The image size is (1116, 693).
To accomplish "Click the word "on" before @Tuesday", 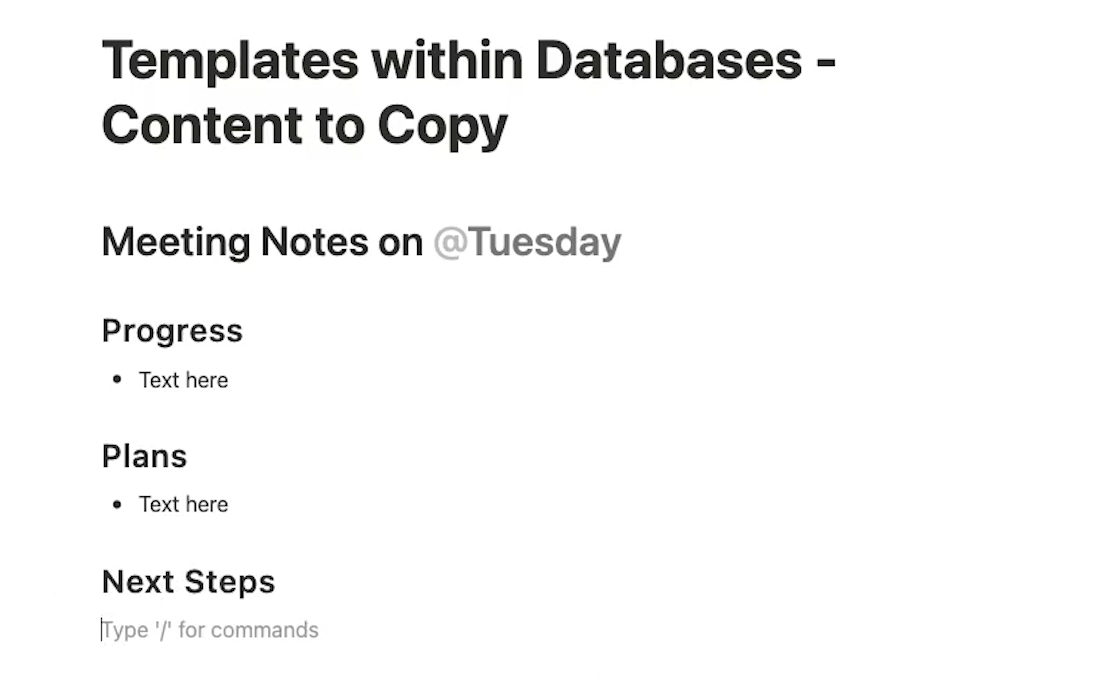I will tap(401, 243).
